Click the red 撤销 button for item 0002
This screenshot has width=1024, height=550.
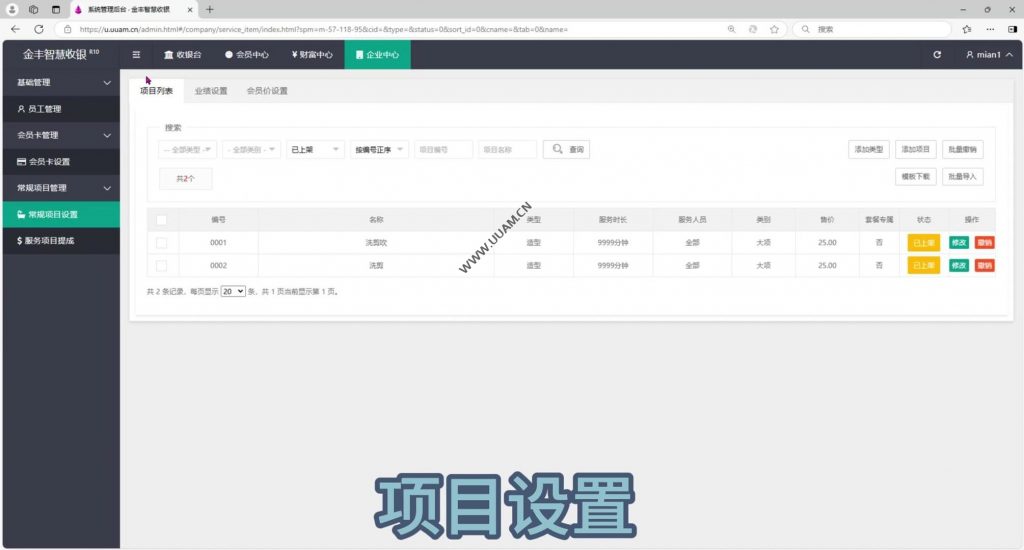pyautogui.click(x=984, y=266)
